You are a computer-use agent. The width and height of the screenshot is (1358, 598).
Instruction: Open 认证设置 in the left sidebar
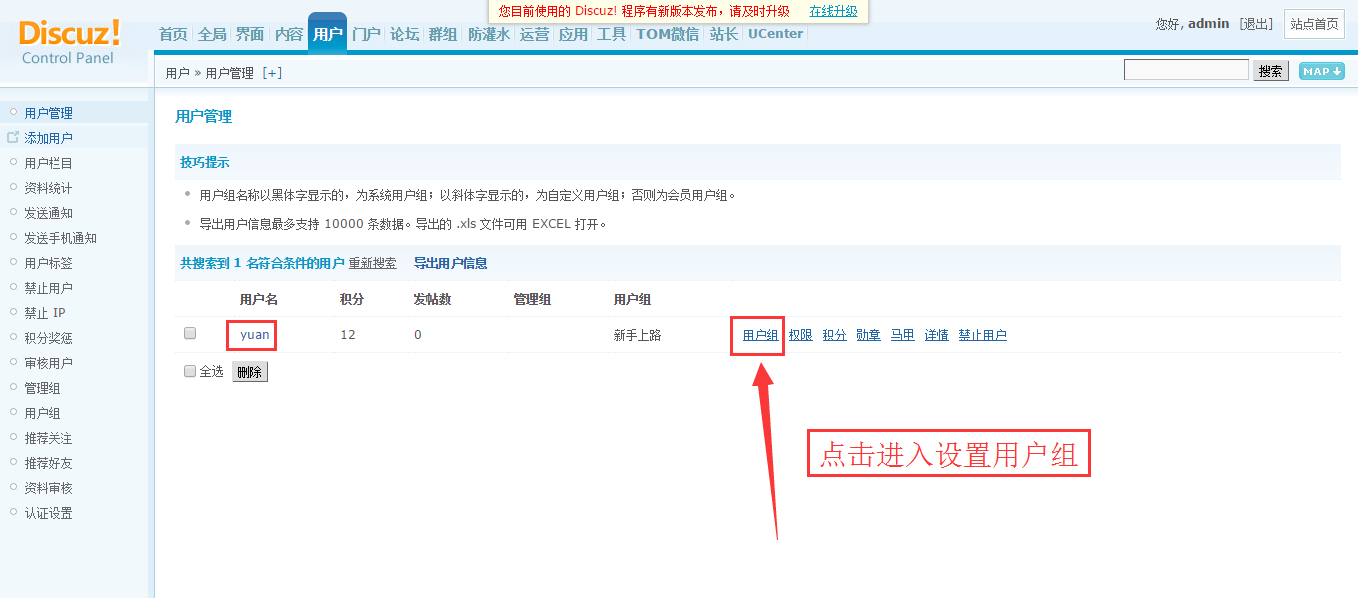(48, 513)
